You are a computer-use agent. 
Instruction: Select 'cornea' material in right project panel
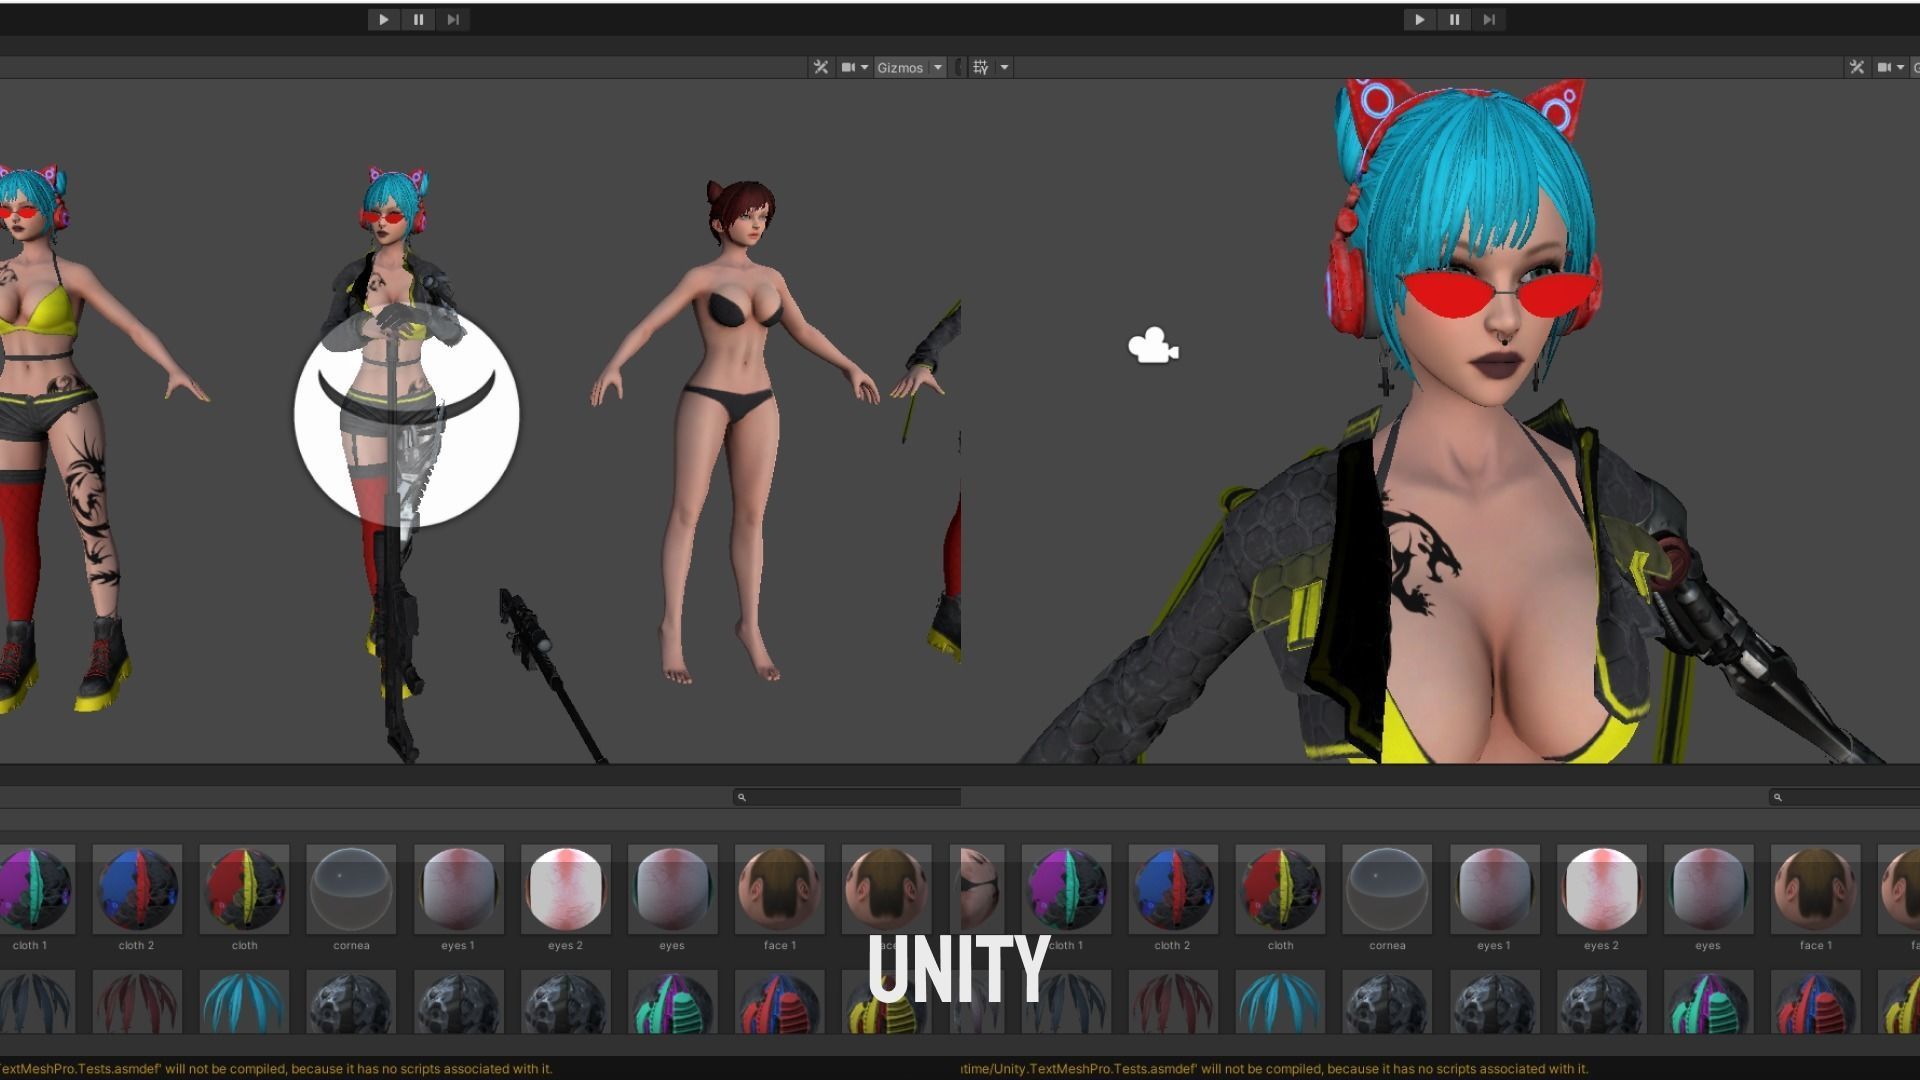pyautogui.click(x=1387, y=889)
